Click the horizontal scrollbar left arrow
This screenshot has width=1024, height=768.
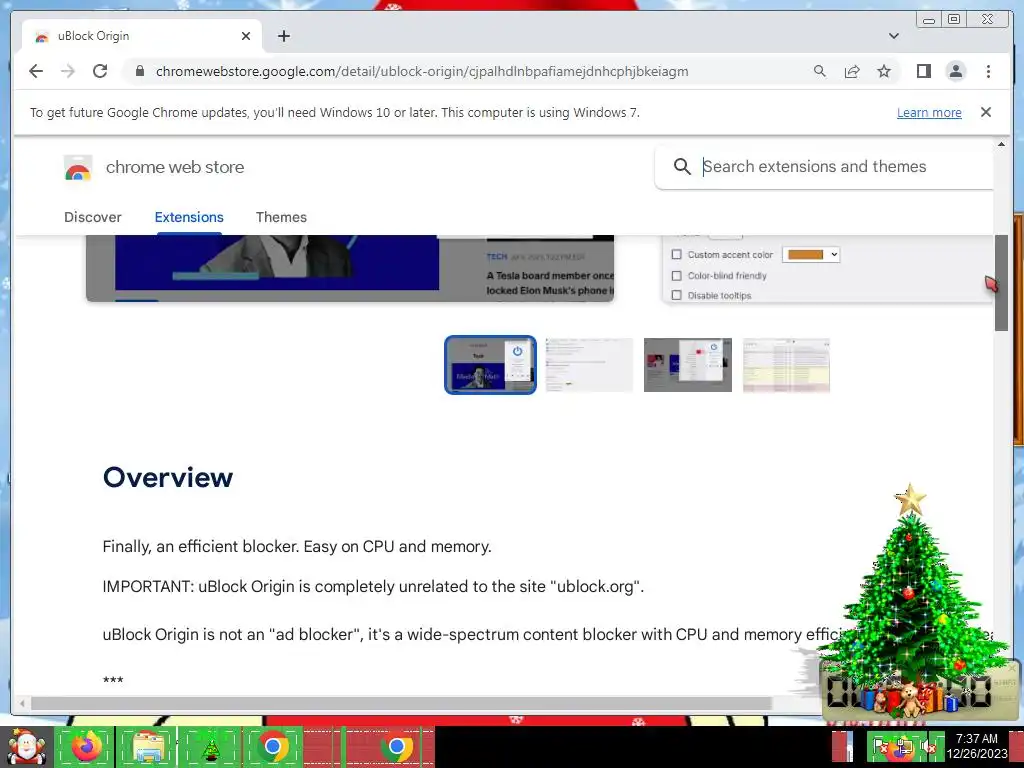22,703
